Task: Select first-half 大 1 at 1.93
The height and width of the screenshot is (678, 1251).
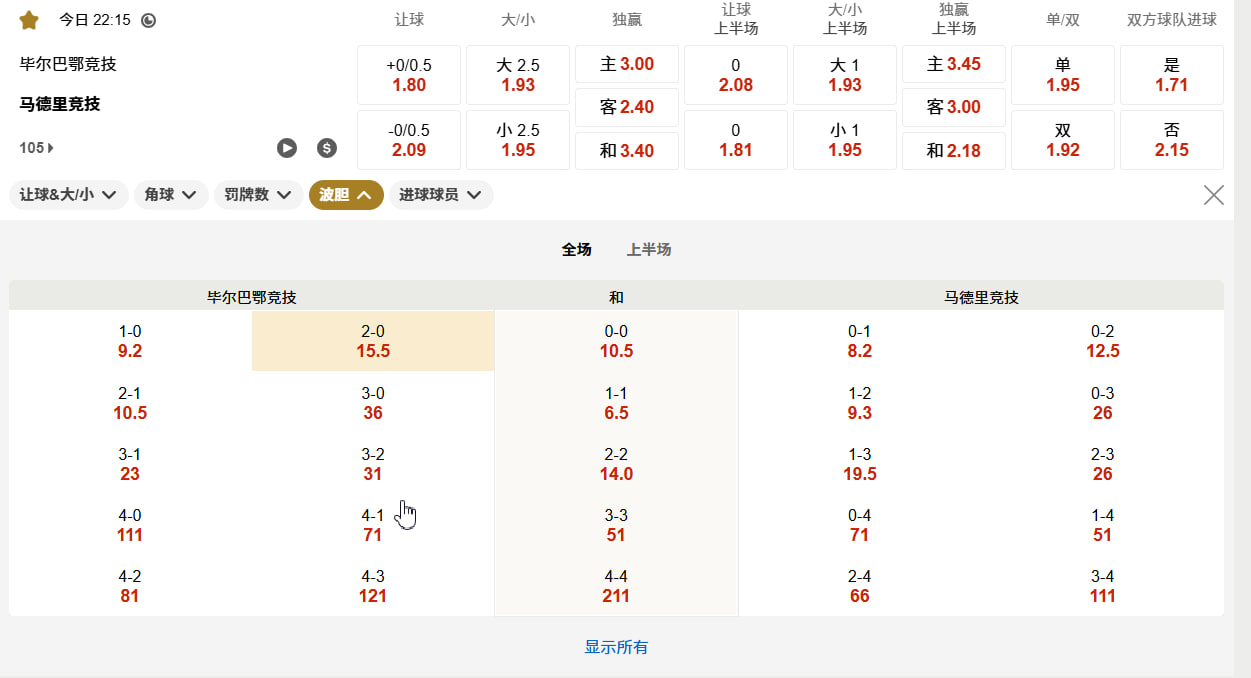Action: 845,75
